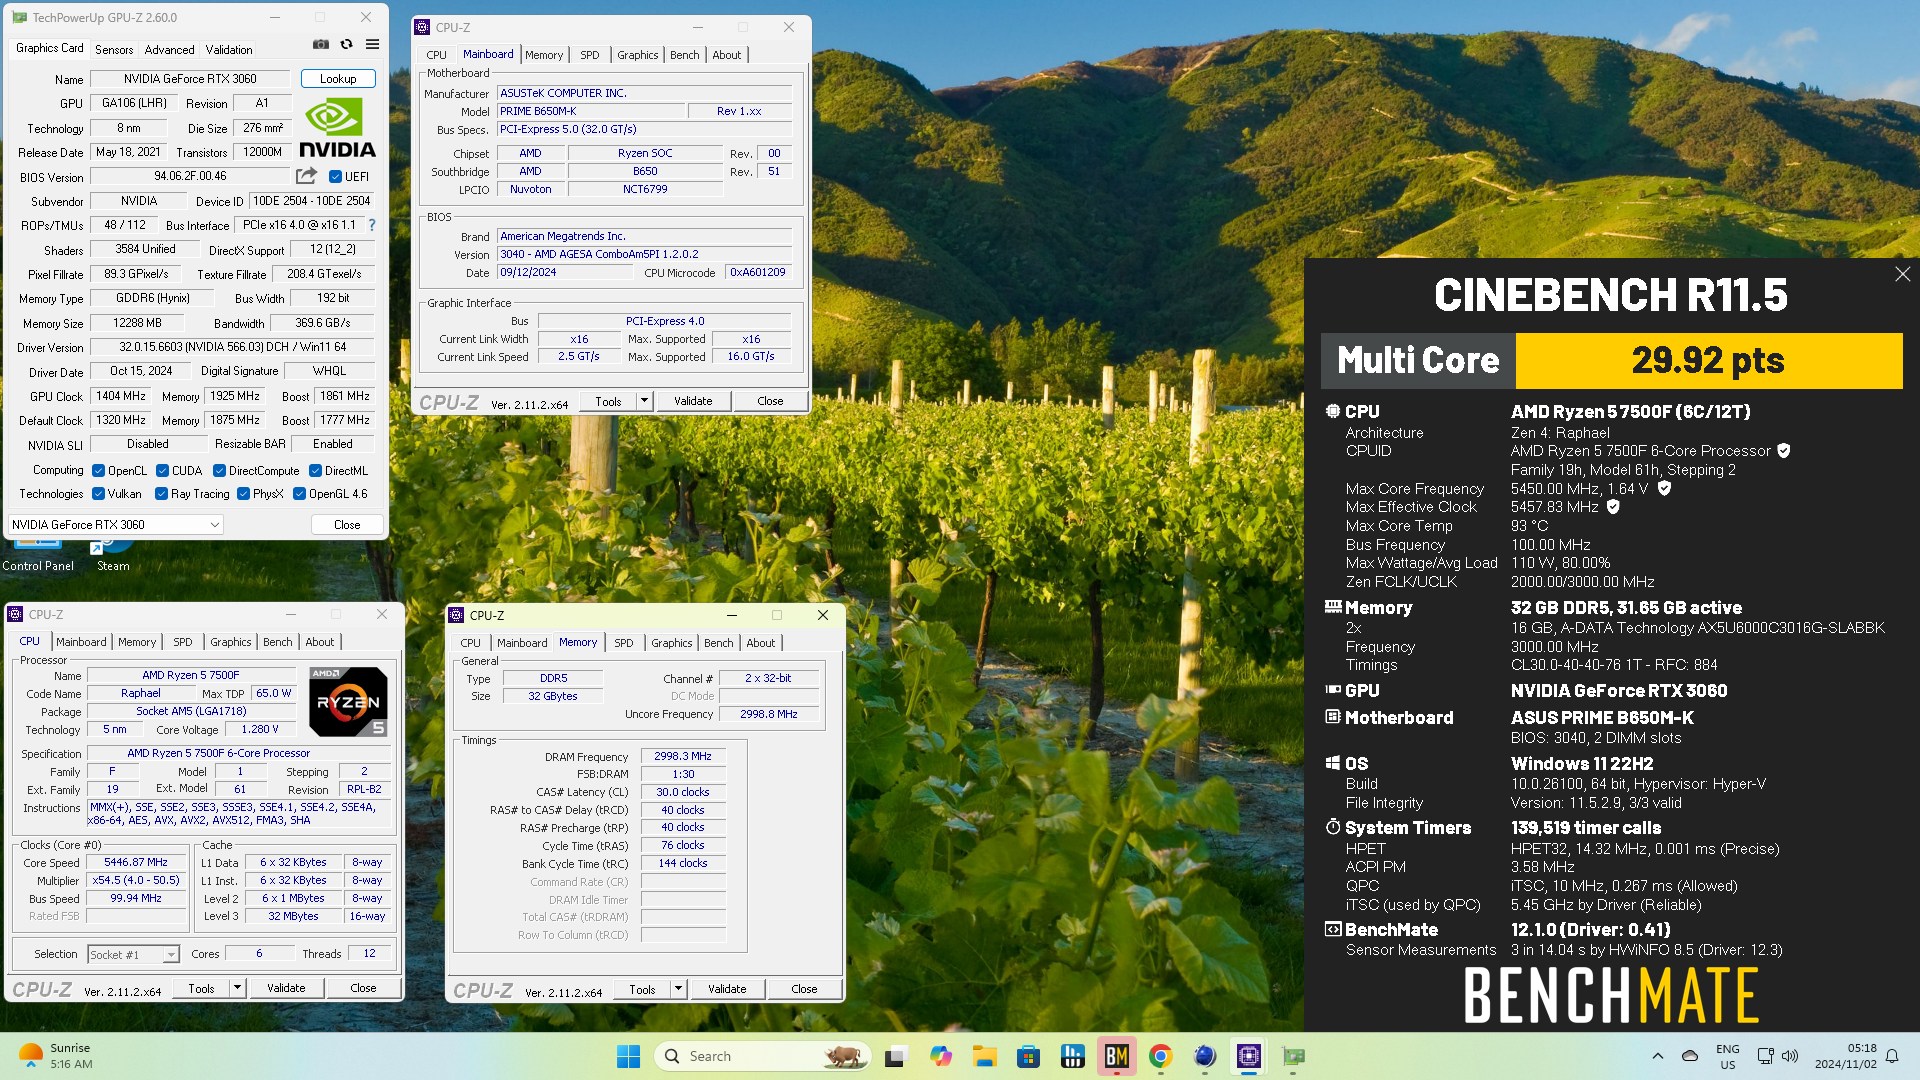The width and height of the screenshot is (1920, 1080).
Task: Open blue globe taskbar app
Action: (1204, 1056)
